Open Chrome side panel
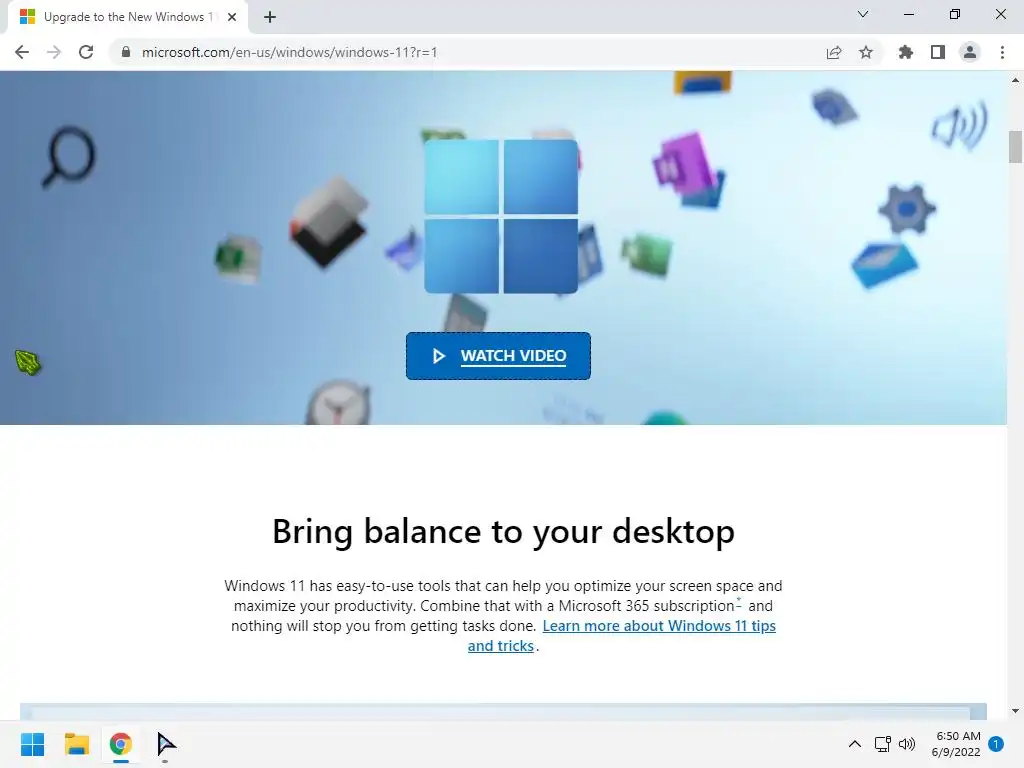 point(938,52)
